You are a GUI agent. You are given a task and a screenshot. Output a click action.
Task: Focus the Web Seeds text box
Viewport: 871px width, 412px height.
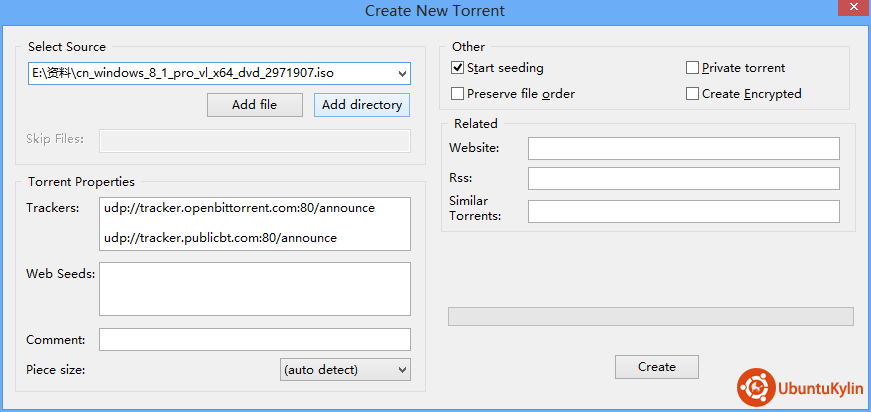255,289
